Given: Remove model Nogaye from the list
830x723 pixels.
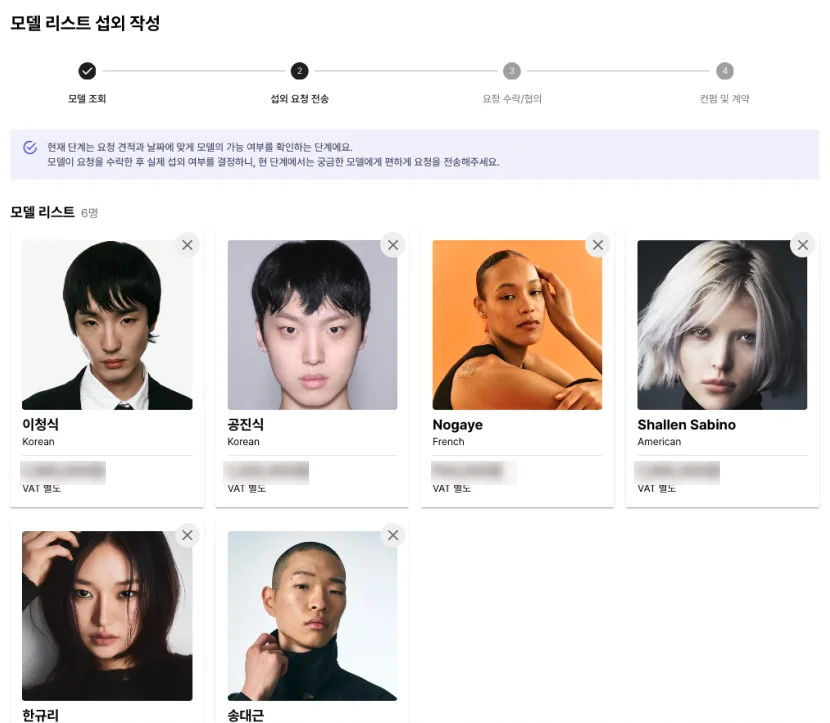Looking at the screenshot, I should pyautogui.click(x=597, y=244).
